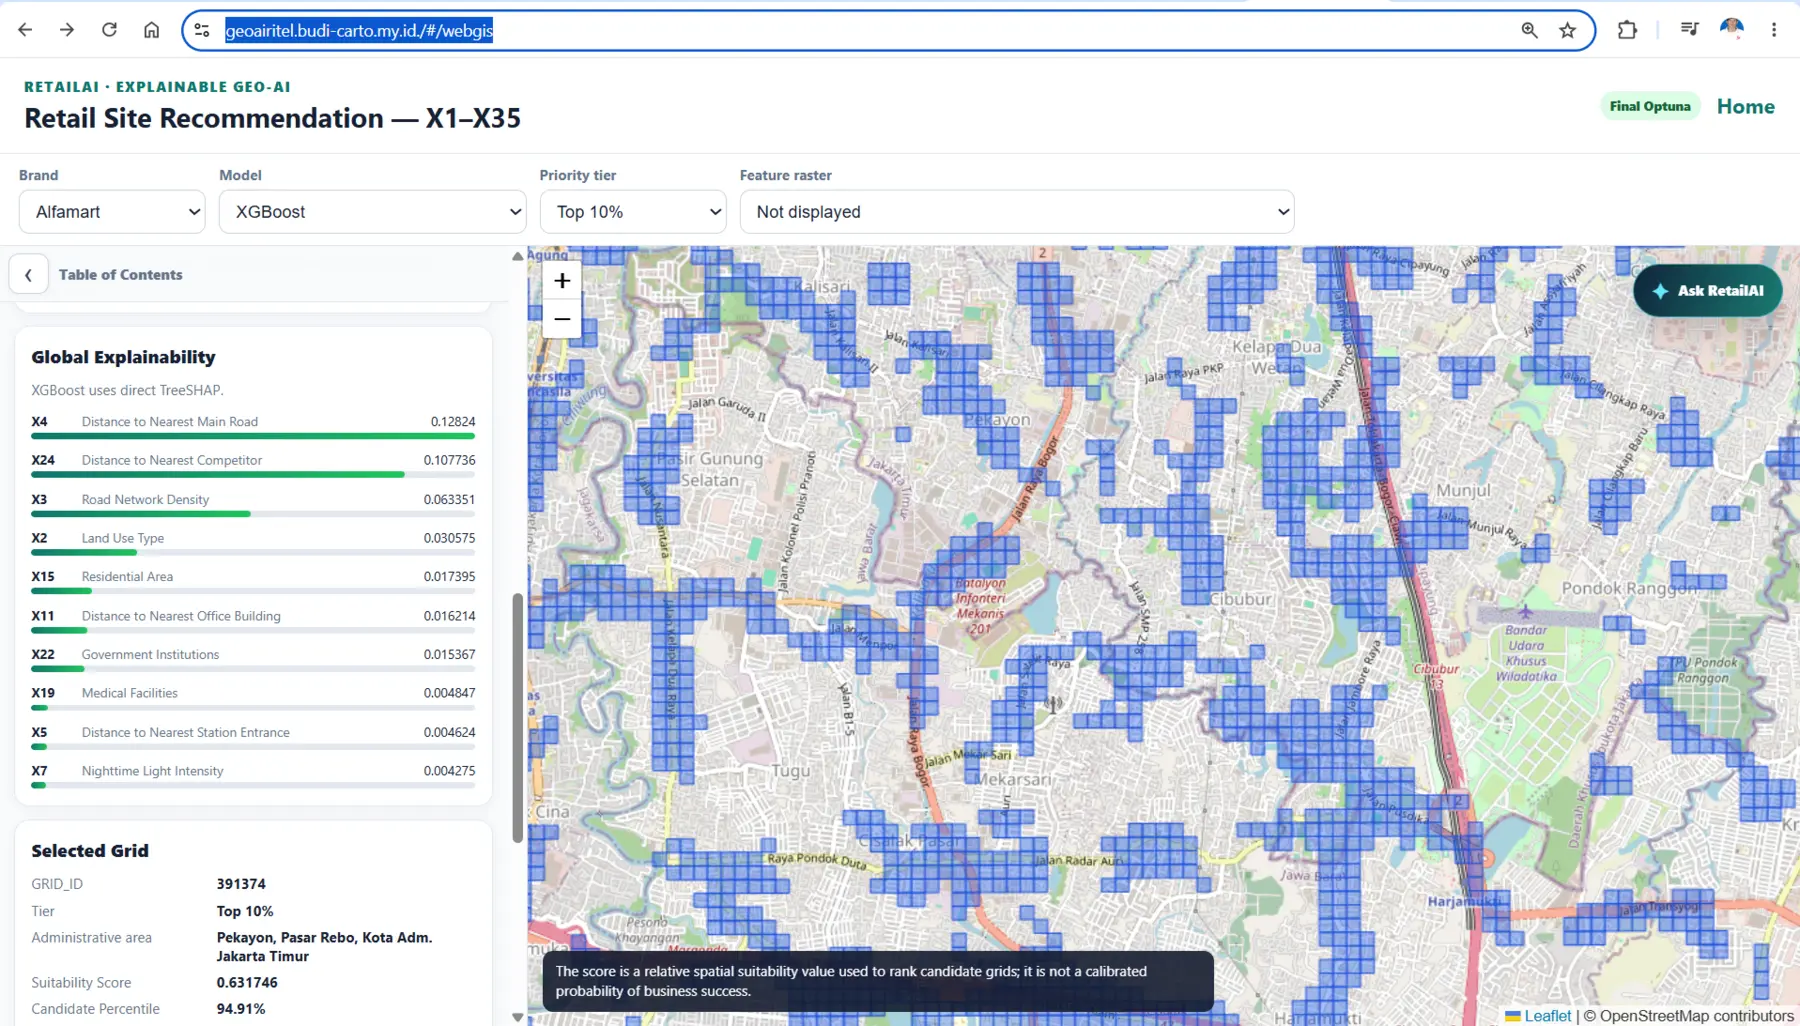Click the browser forward arrow

[67, 30]
